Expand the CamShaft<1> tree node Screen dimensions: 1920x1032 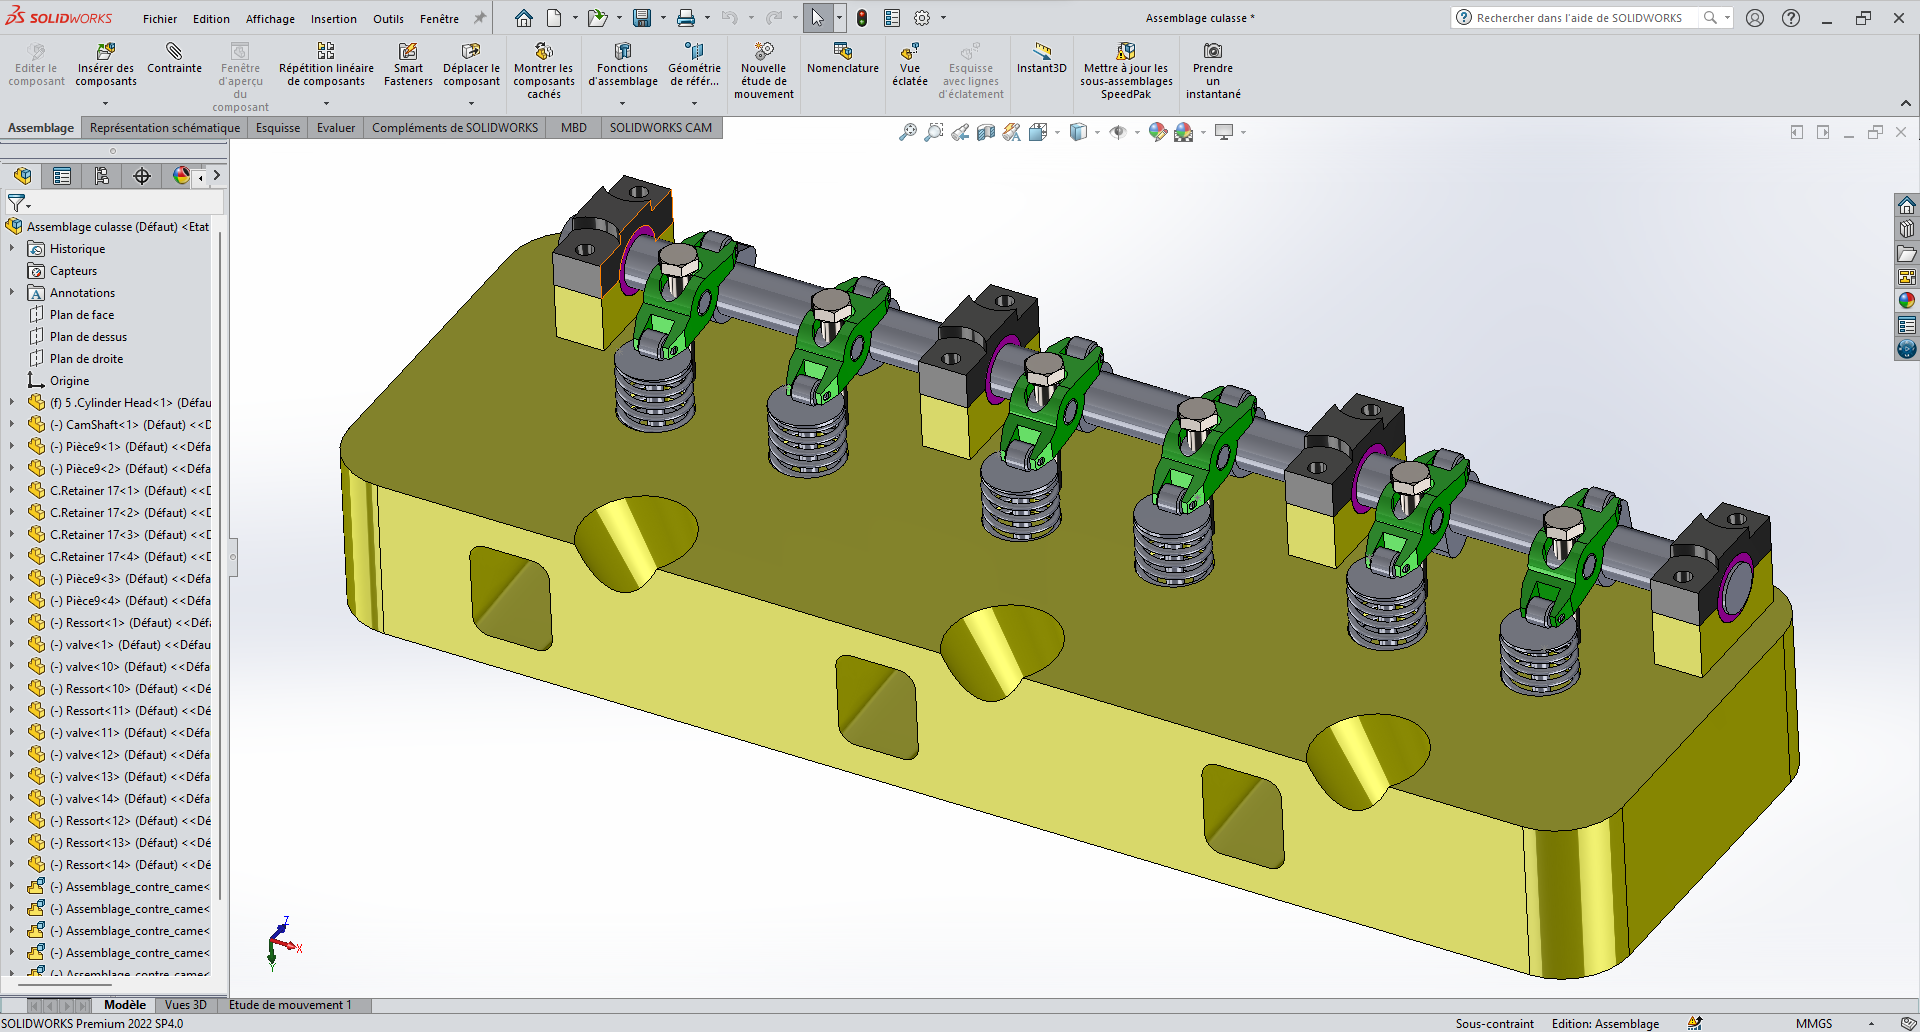[12, 425]
